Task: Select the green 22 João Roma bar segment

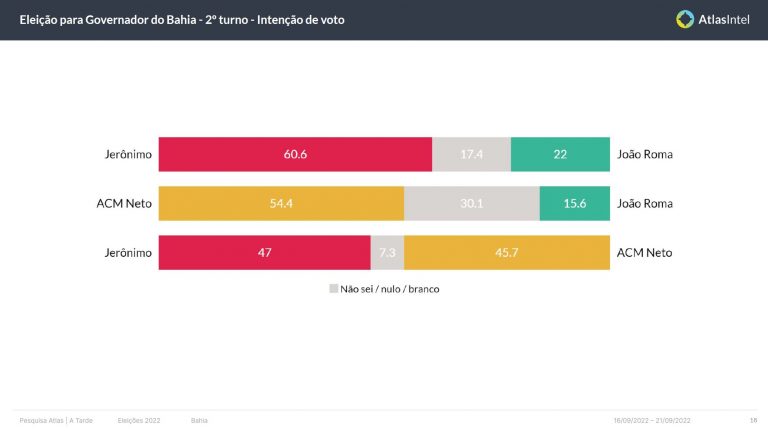Action: 560,154
